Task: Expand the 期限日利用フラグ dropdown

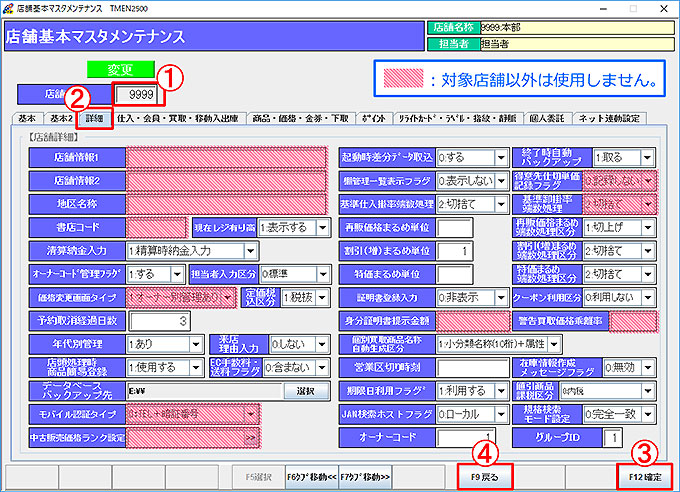Action: click(501, 391)
